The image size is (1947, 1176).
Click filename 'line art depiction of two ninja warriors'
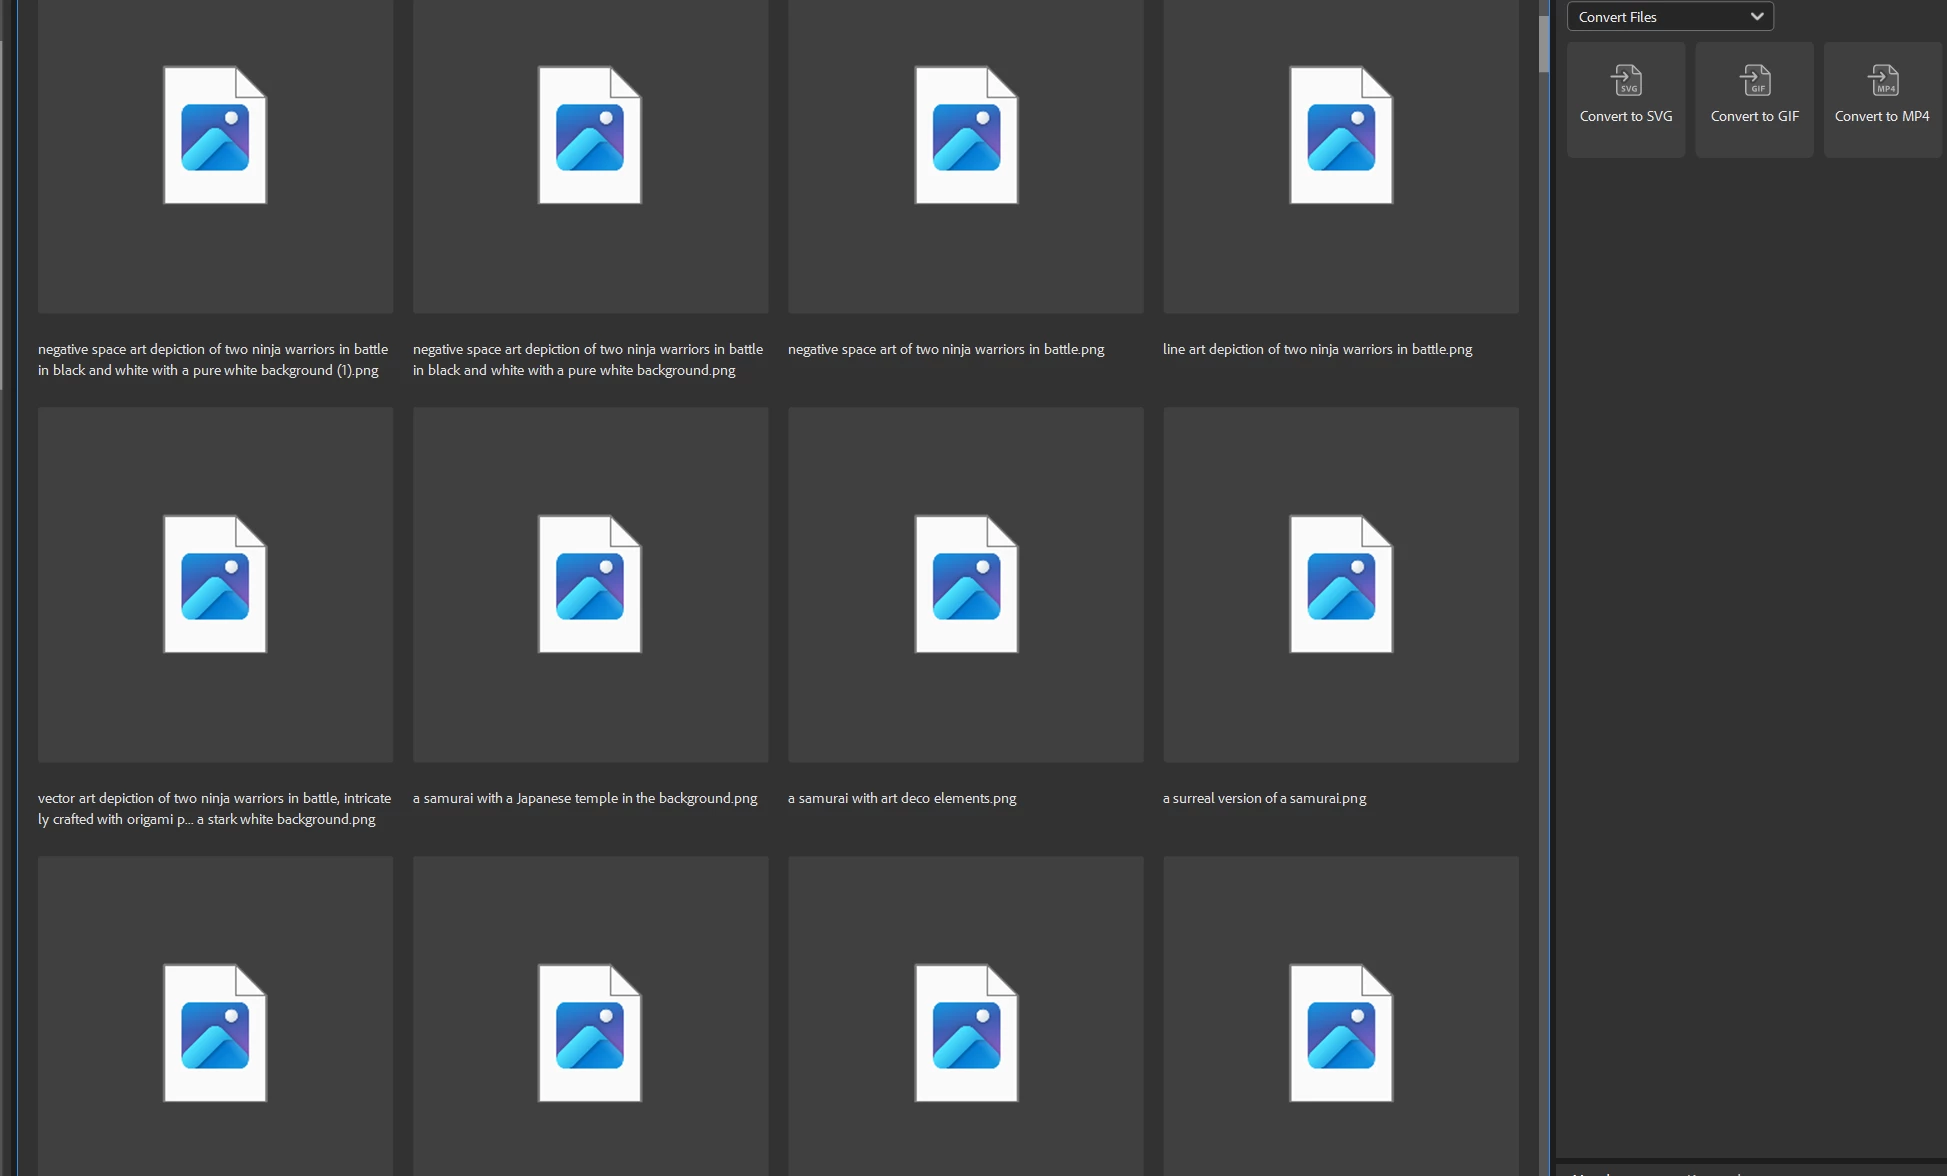(x=1317, y=349)
